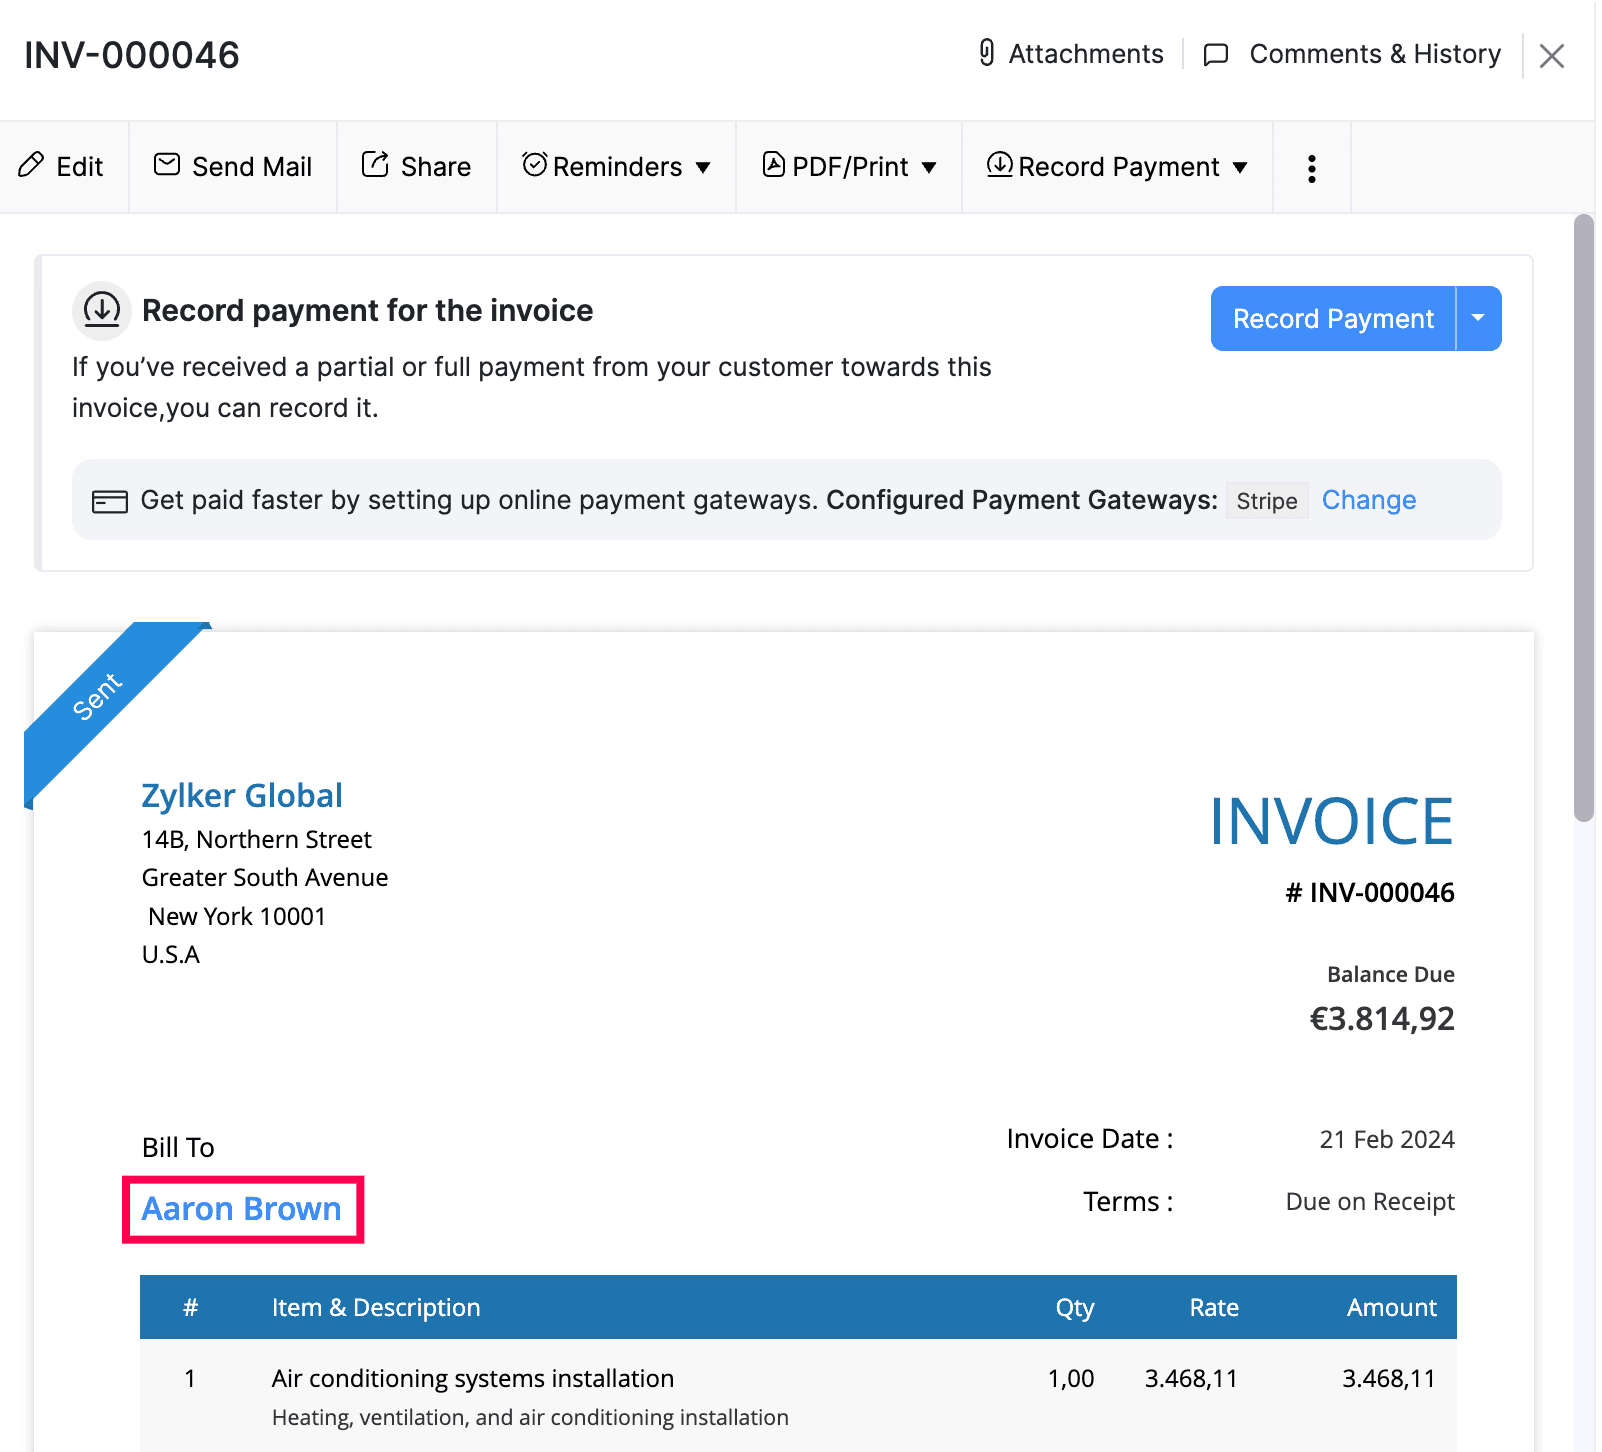Select the PDF/Print document icon
The image size is (1602, 1452).
[x=775, y=166]
